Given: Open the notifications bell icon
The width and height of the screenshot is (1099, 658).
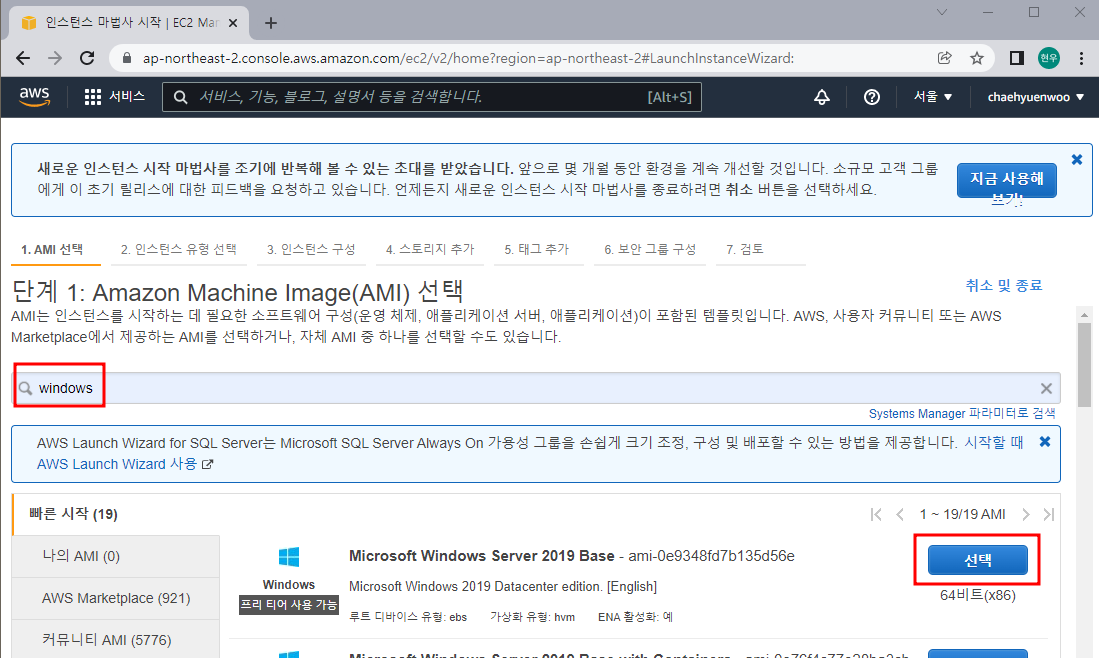Looking at the screenshot, I should [821, 96].
